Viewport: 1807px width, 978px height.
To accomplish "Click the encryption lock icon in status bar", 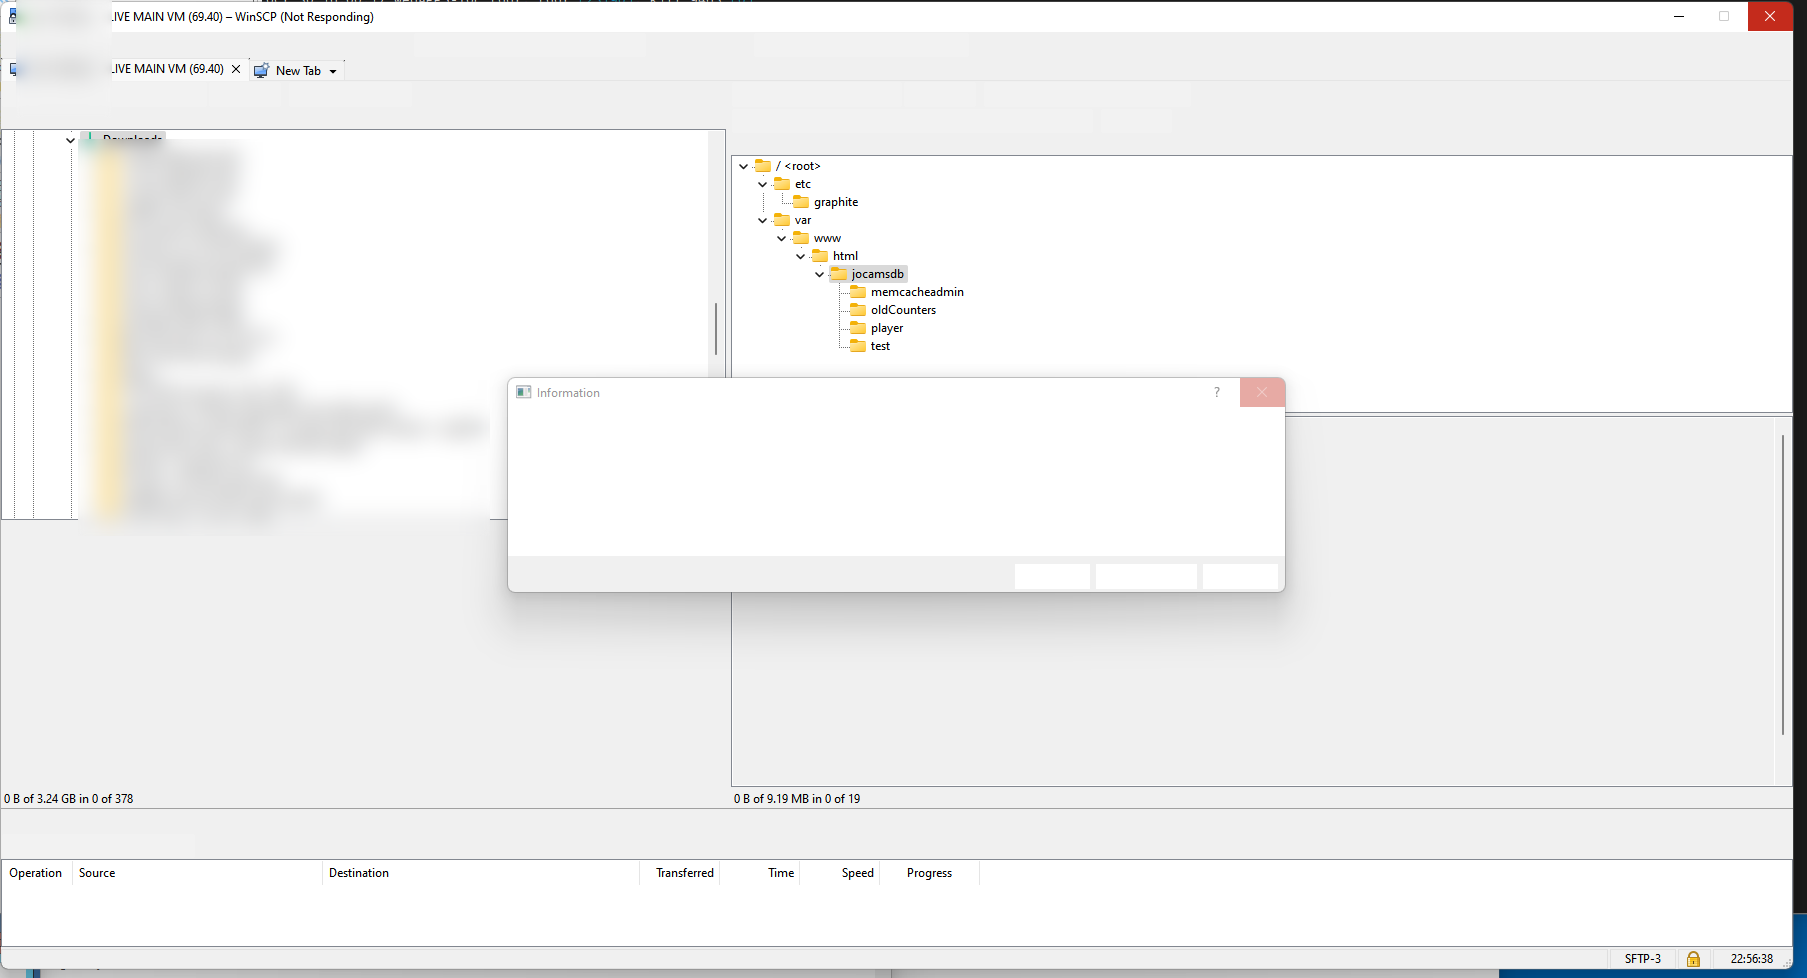I will tap(1693, 959).
